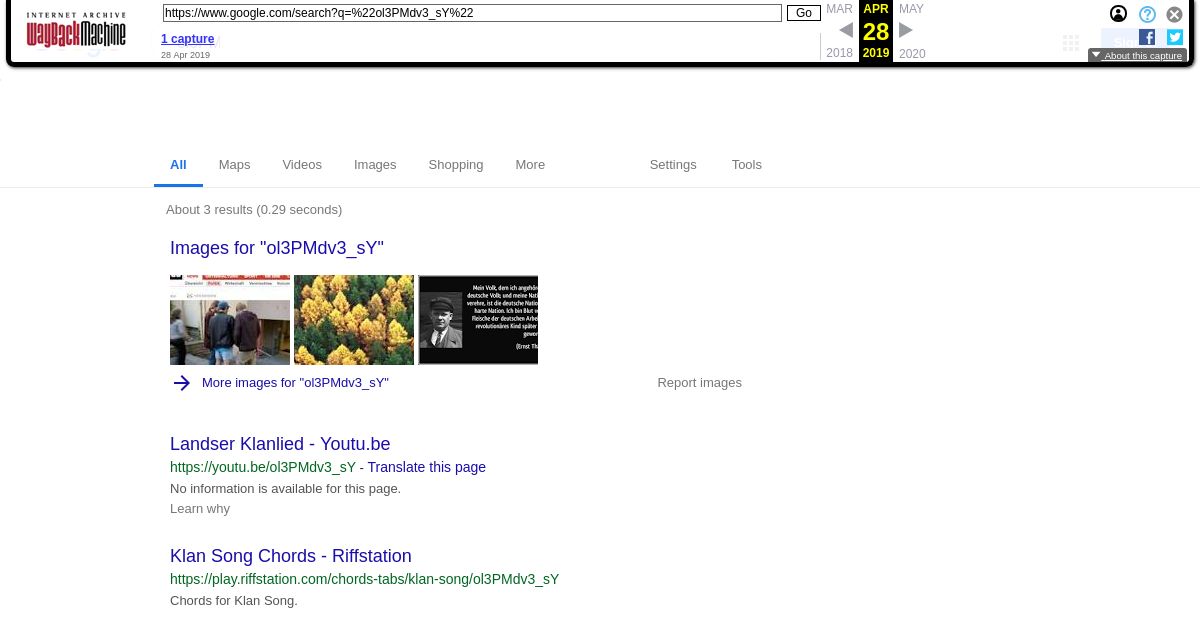This screenshot has height=630, width=1200.
Task: Click the Wayback URL input field
Action: 472,13
